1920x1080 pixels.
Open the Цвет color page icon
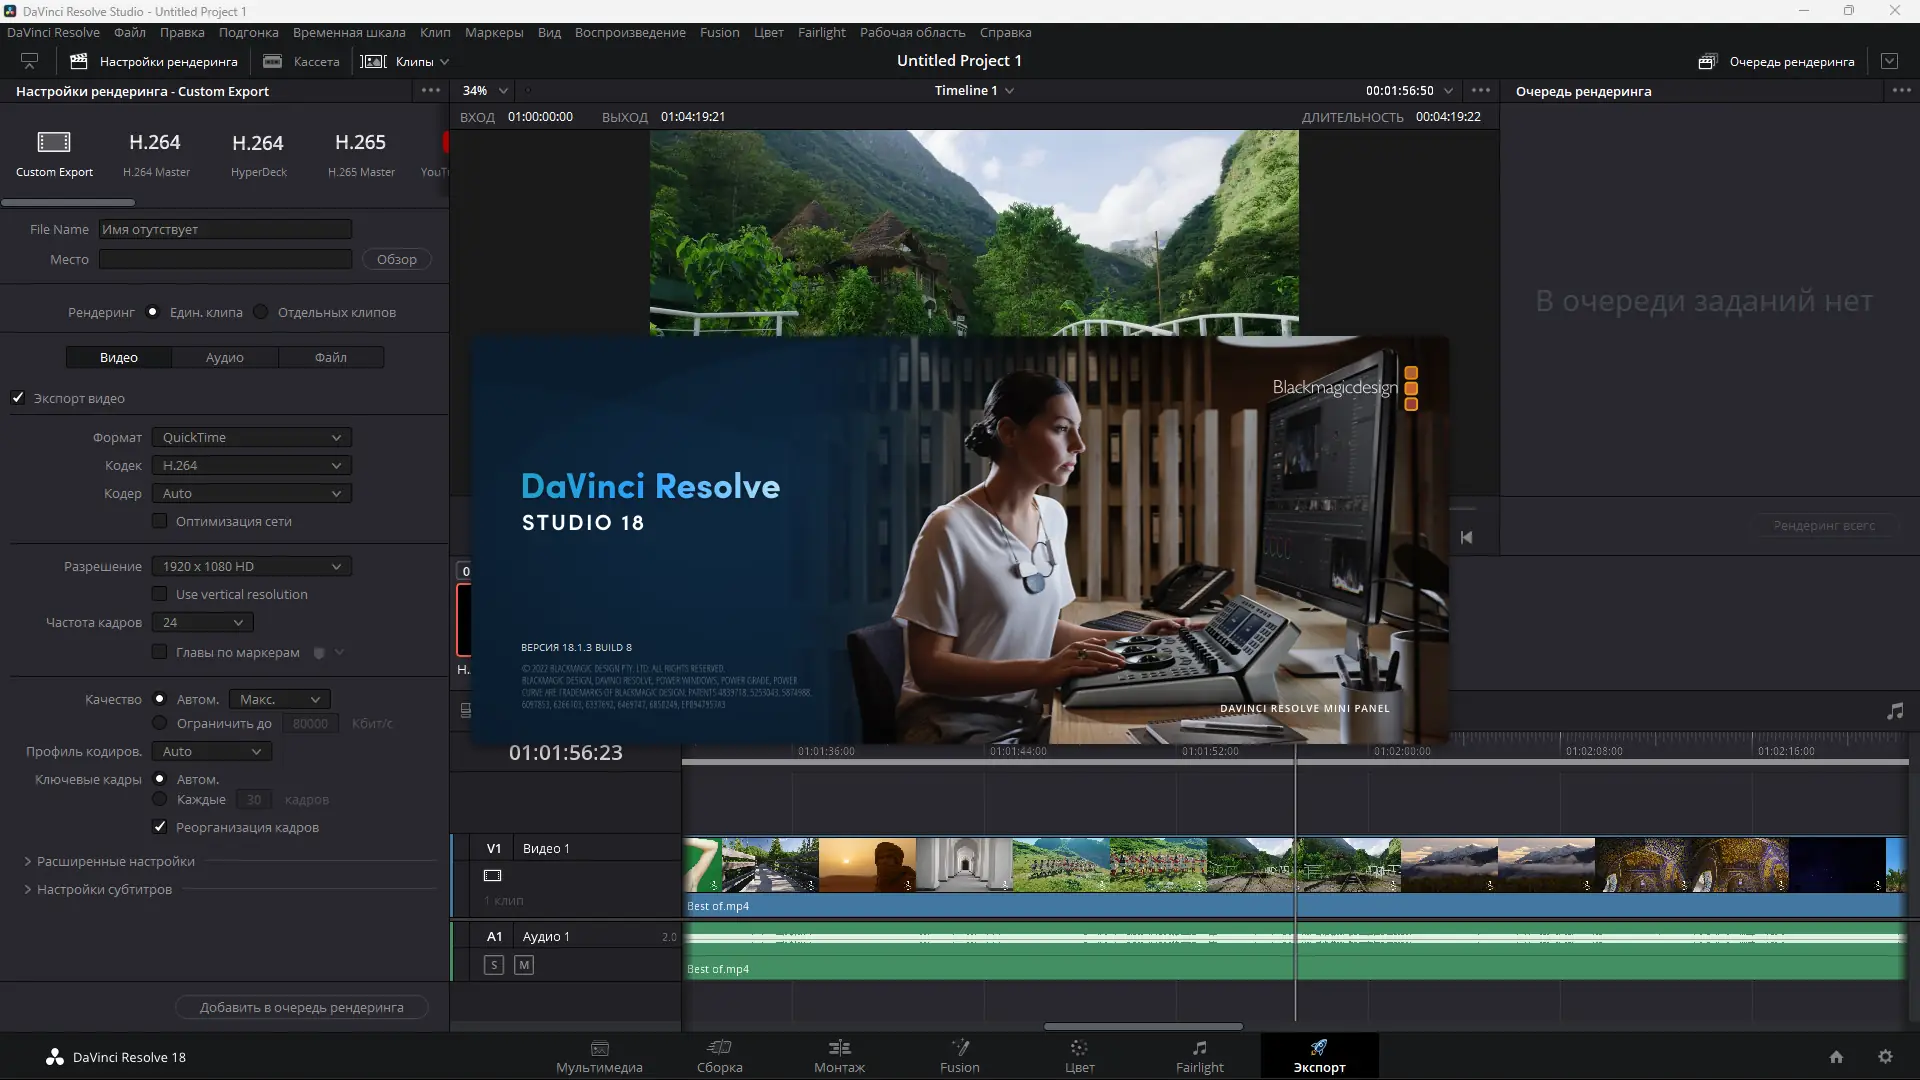(x=1079, y=1055)
